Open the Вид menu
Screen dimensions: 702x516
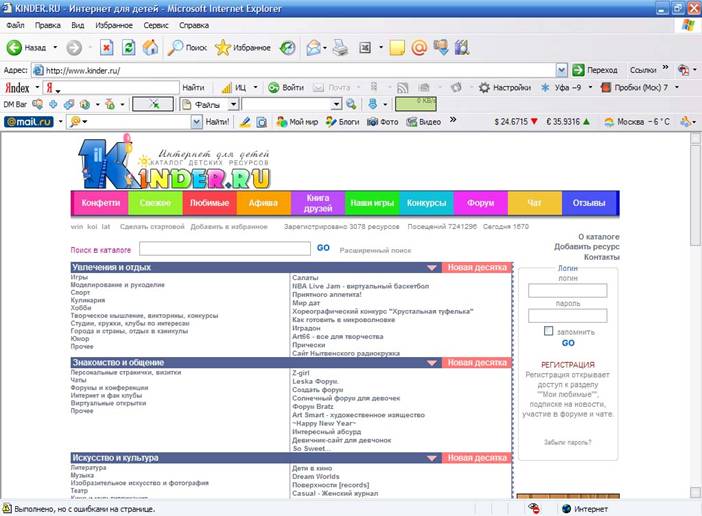click(x=77, y=26)
